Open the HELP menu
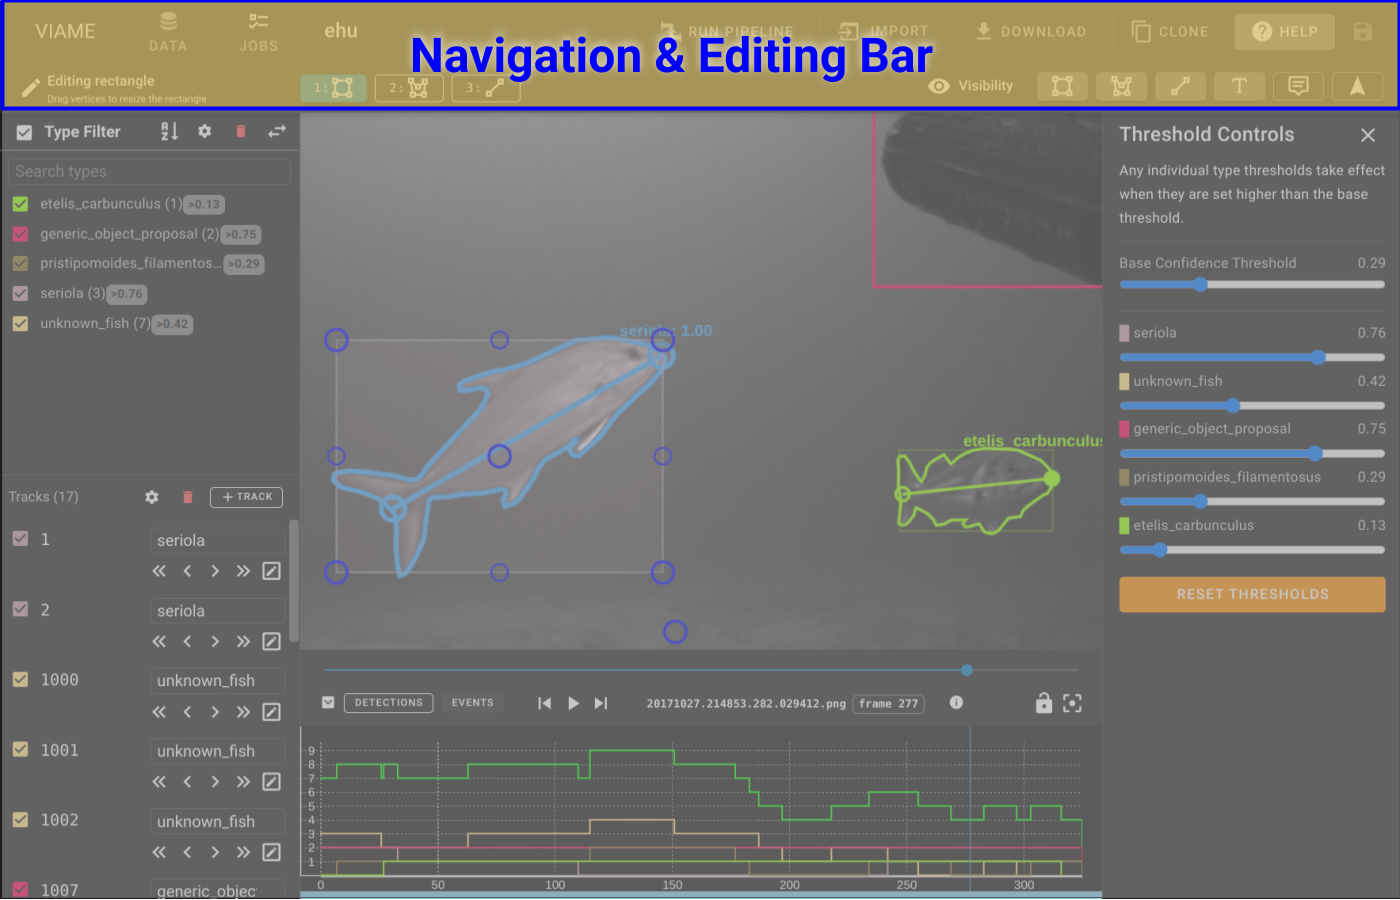The height and width of the screenshot is (900, 1400). pos(1284,31)
